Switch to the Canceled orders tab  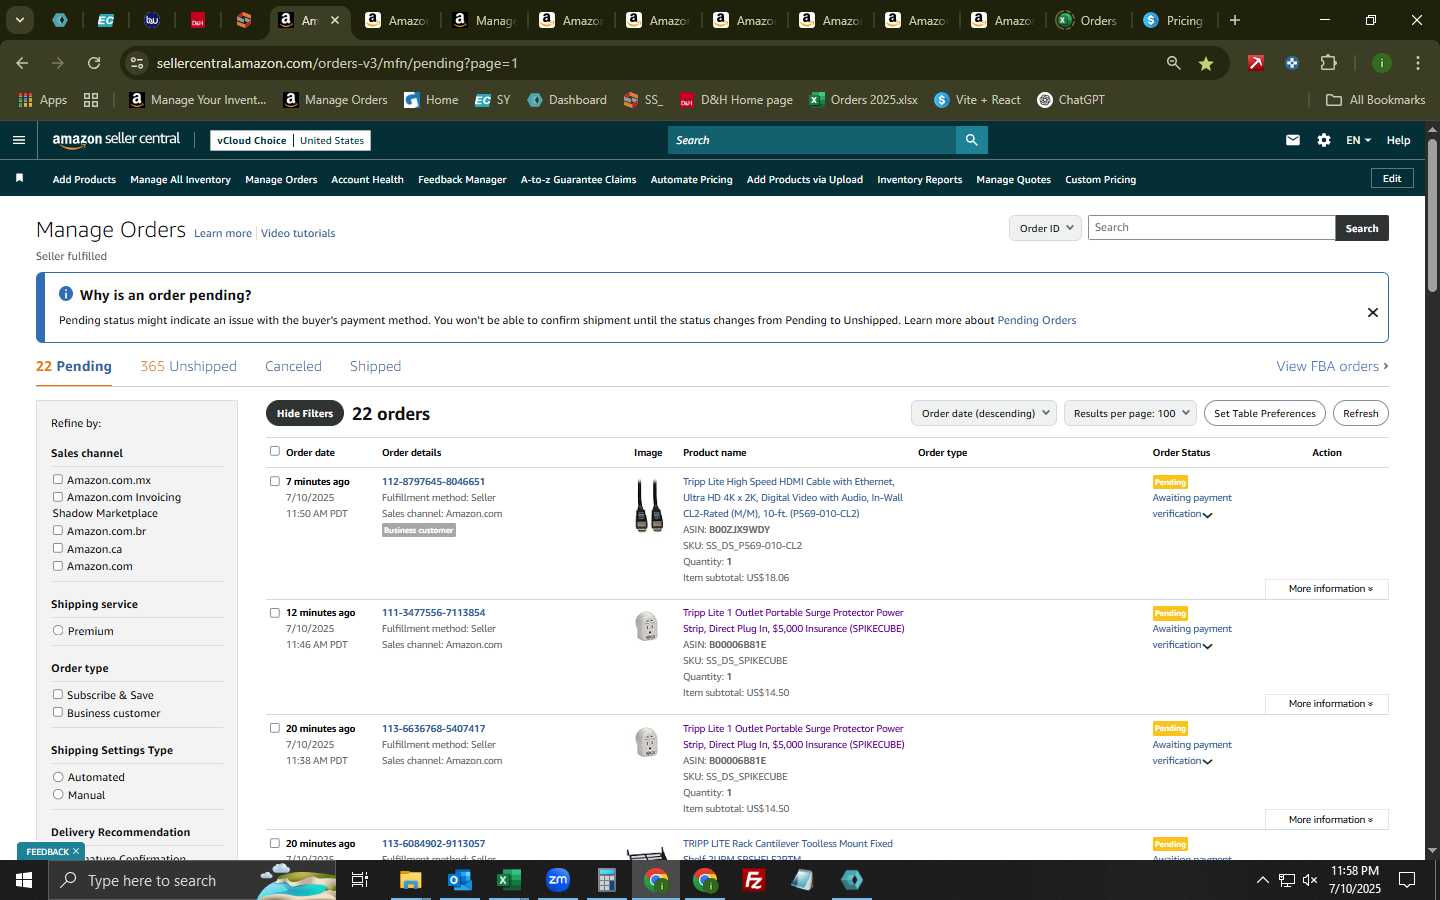pyautogui.click(x=293, y=366)
